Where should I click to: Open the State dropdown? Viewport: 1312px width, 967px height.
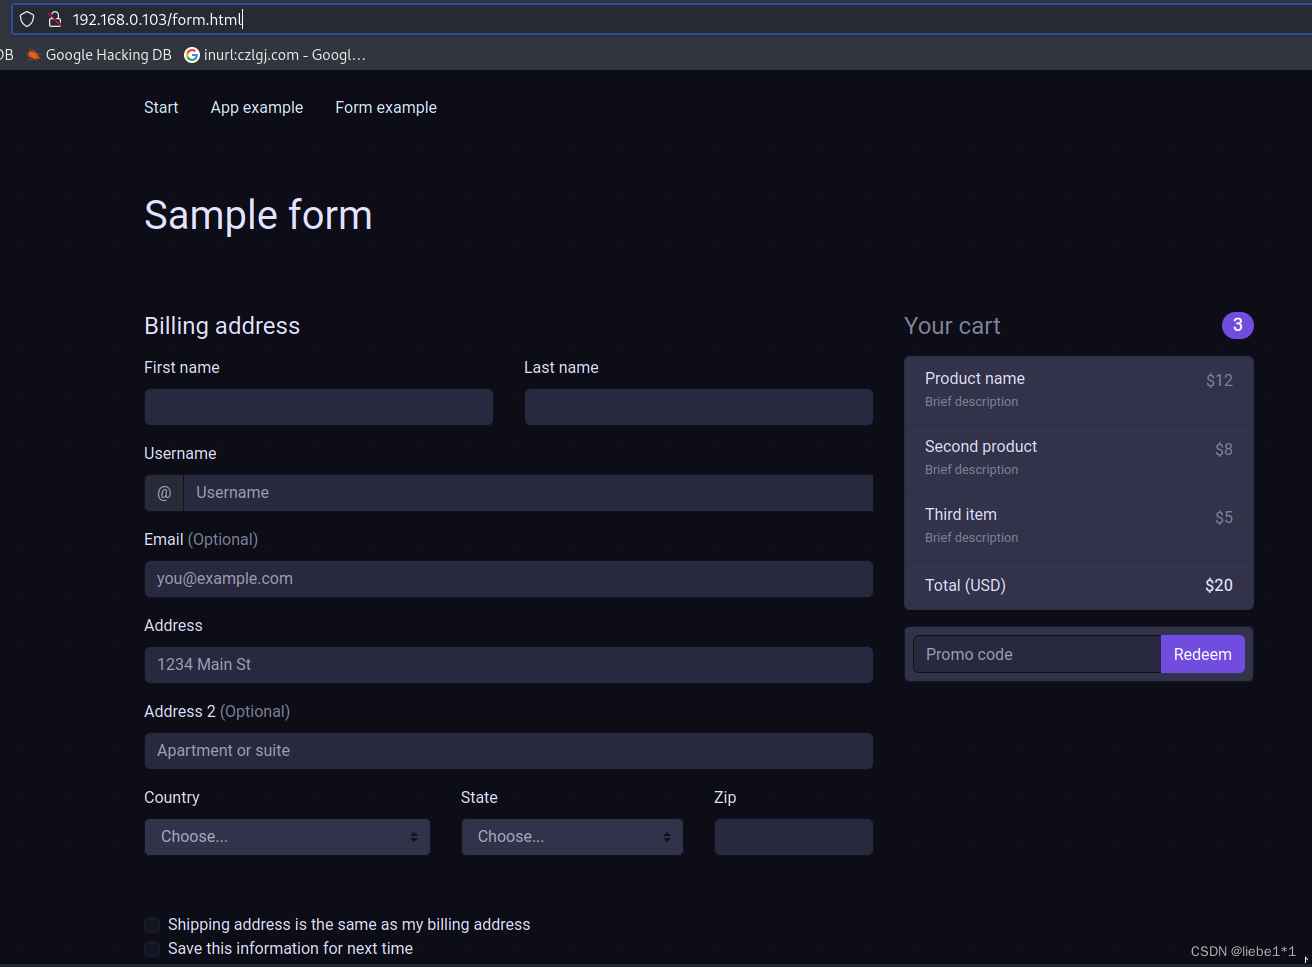pyautogui.click(x=572, y=837)
